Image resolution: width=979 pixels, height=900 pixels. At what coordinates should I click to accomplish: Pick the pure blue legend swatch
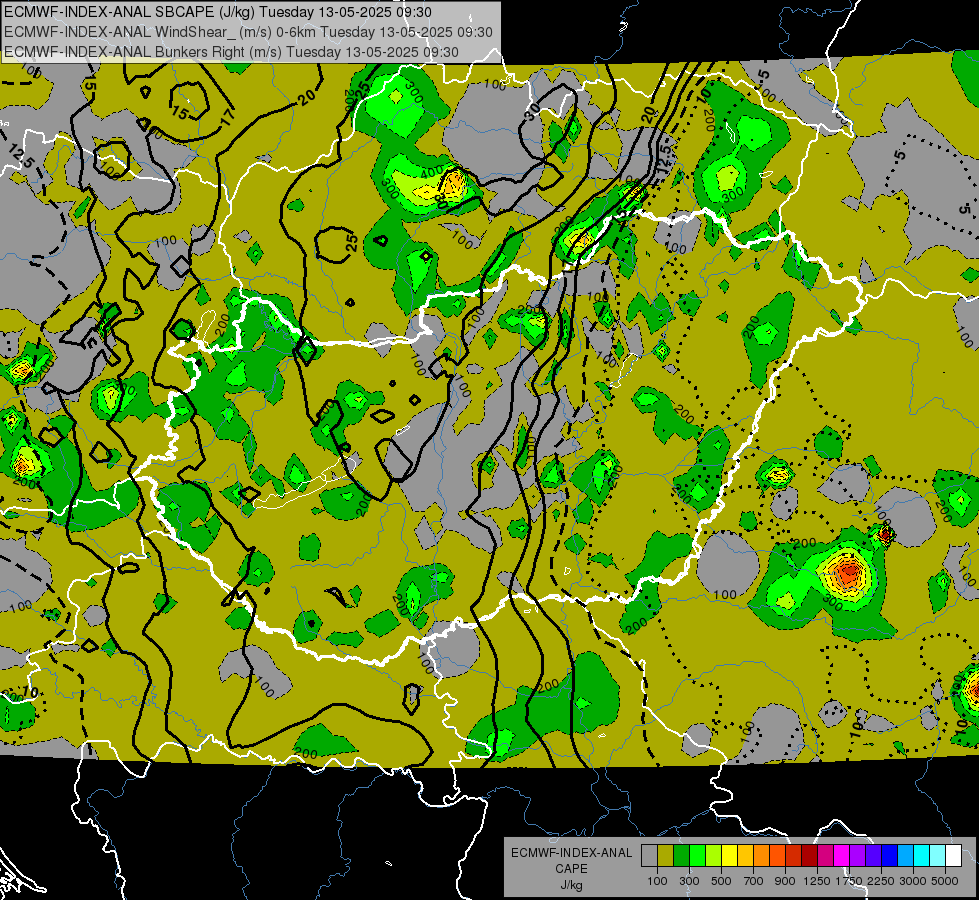coord(890,856)
